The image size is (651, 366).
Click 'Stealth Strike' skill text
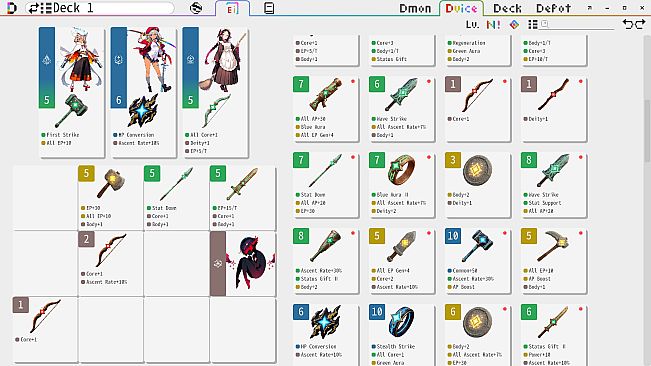click(x=396, y=346)
